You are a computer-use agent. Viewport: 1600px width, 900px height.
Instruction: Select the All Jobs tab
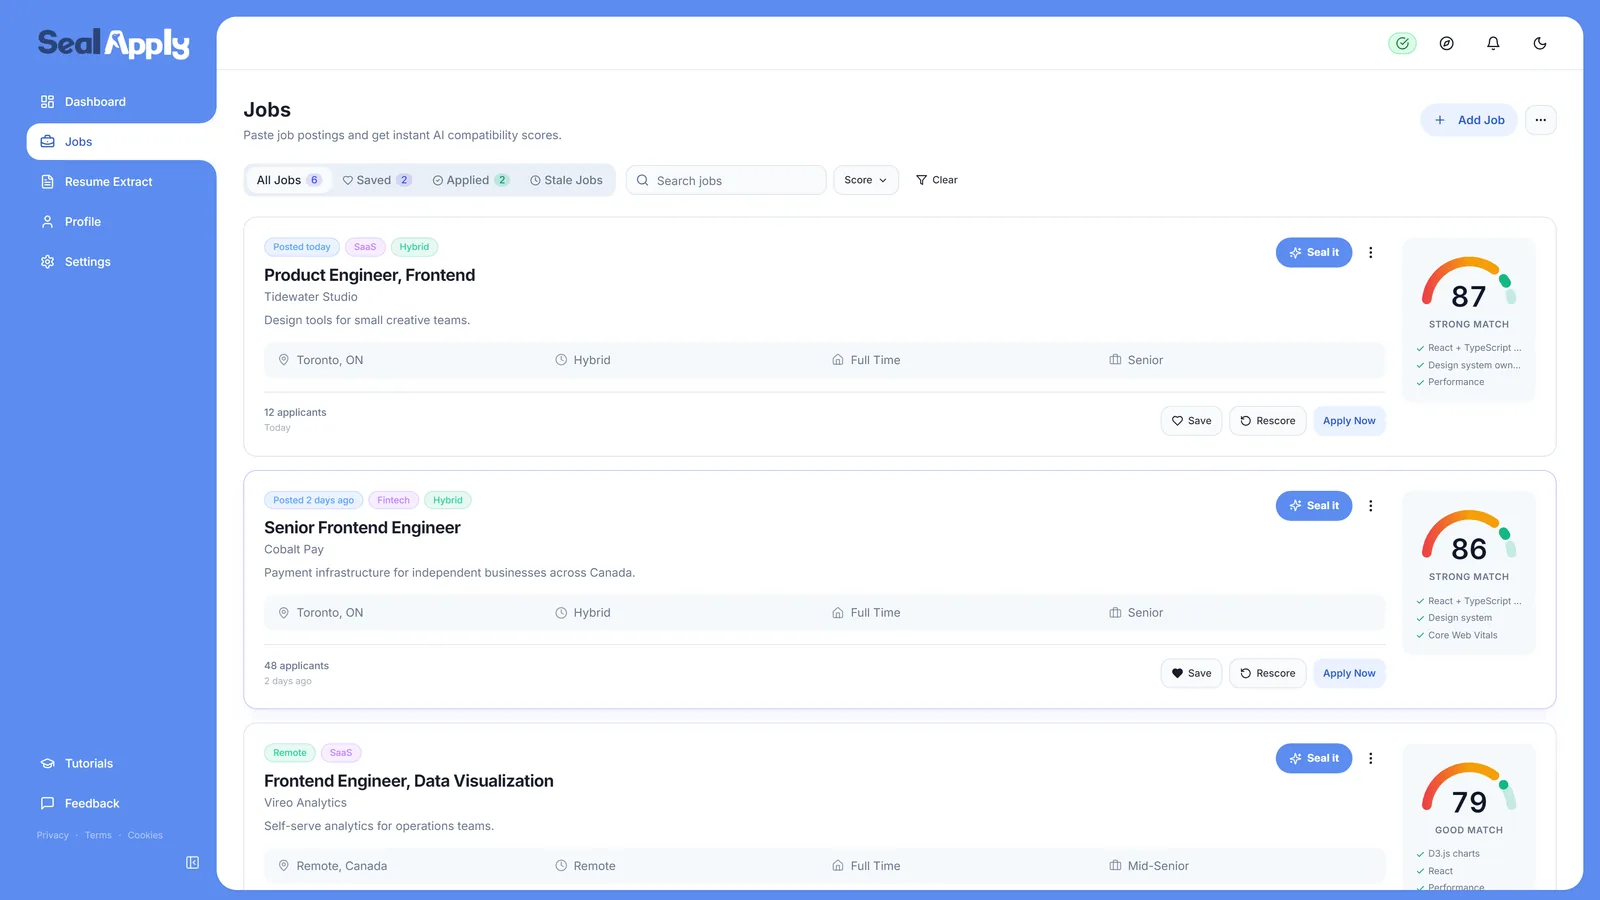click(x=288, y=180)
